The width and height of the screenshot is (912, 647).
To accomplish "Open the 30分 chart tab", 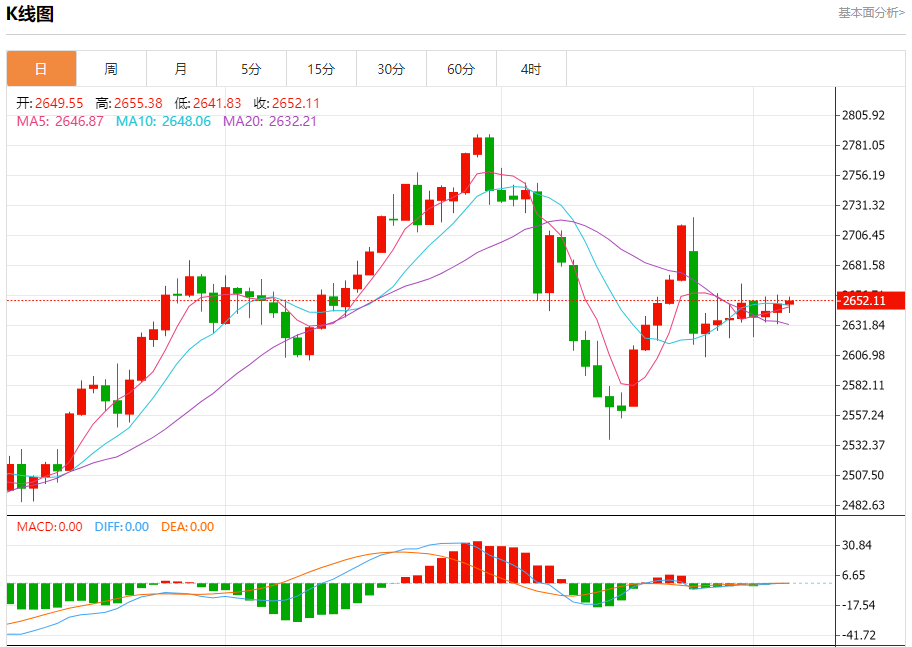I will (391, 69).
